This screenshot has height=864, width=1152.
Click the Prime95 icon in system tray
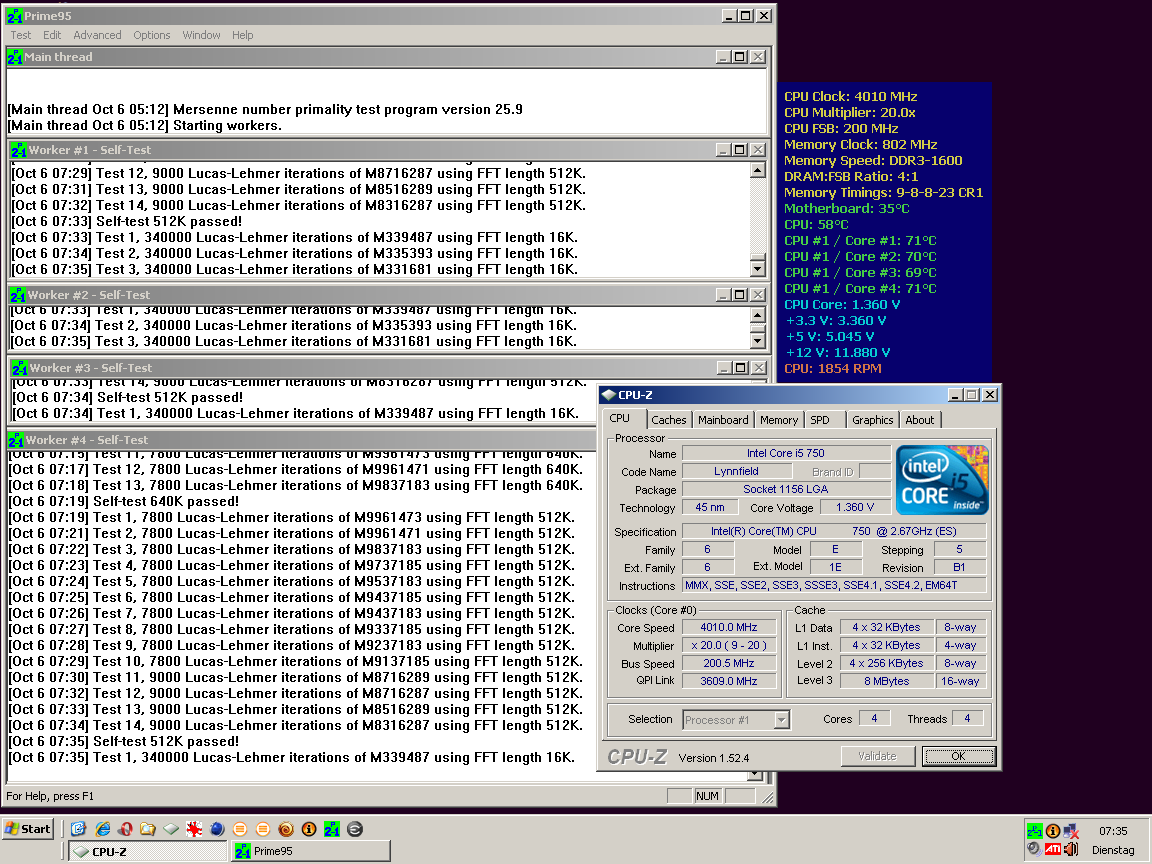click(x=1034, y=831)
